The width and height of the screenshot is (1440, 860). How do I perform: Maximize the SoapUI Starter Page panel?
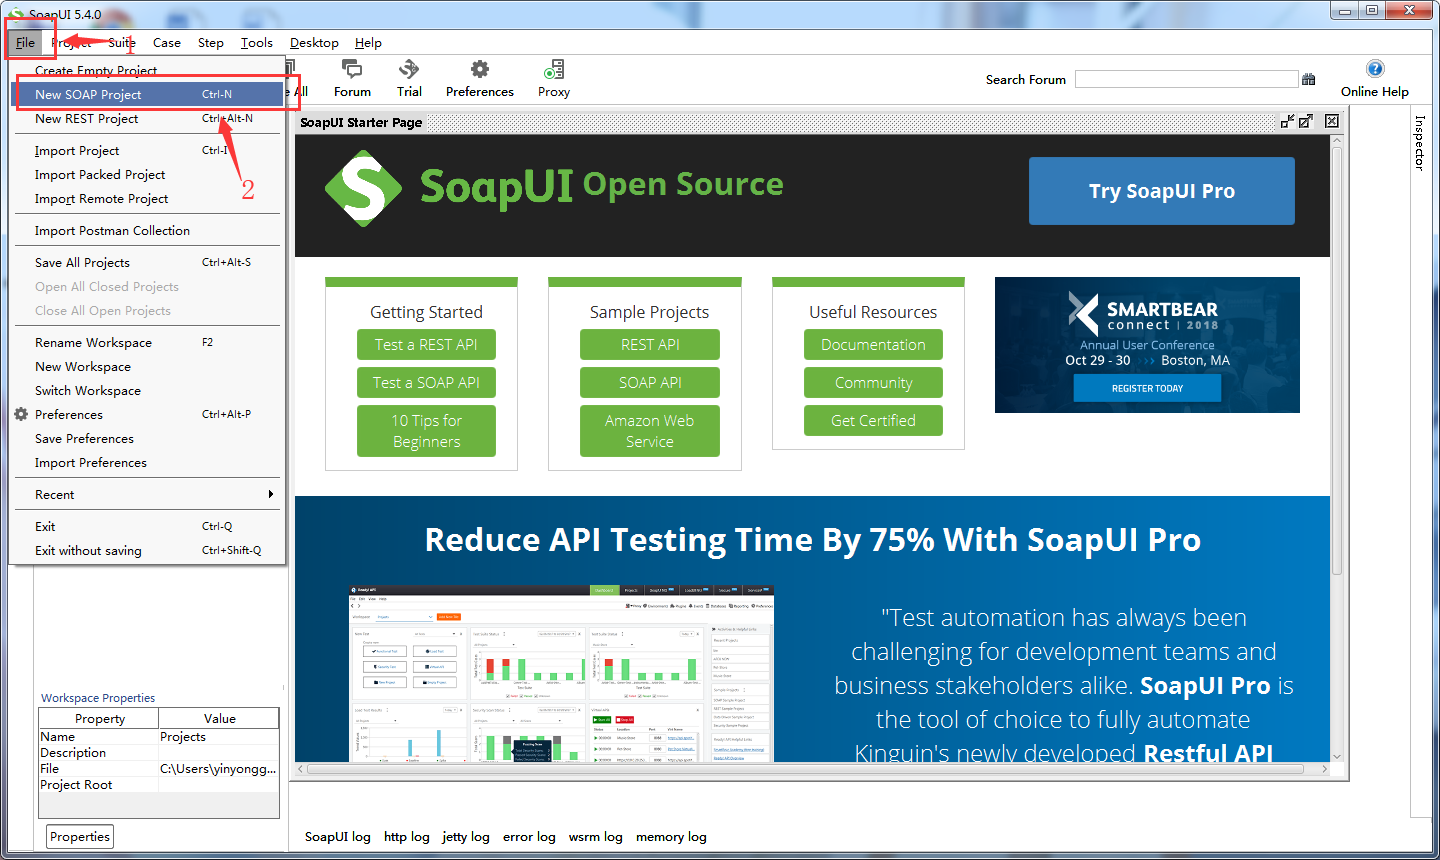(x=1306, y=120)
